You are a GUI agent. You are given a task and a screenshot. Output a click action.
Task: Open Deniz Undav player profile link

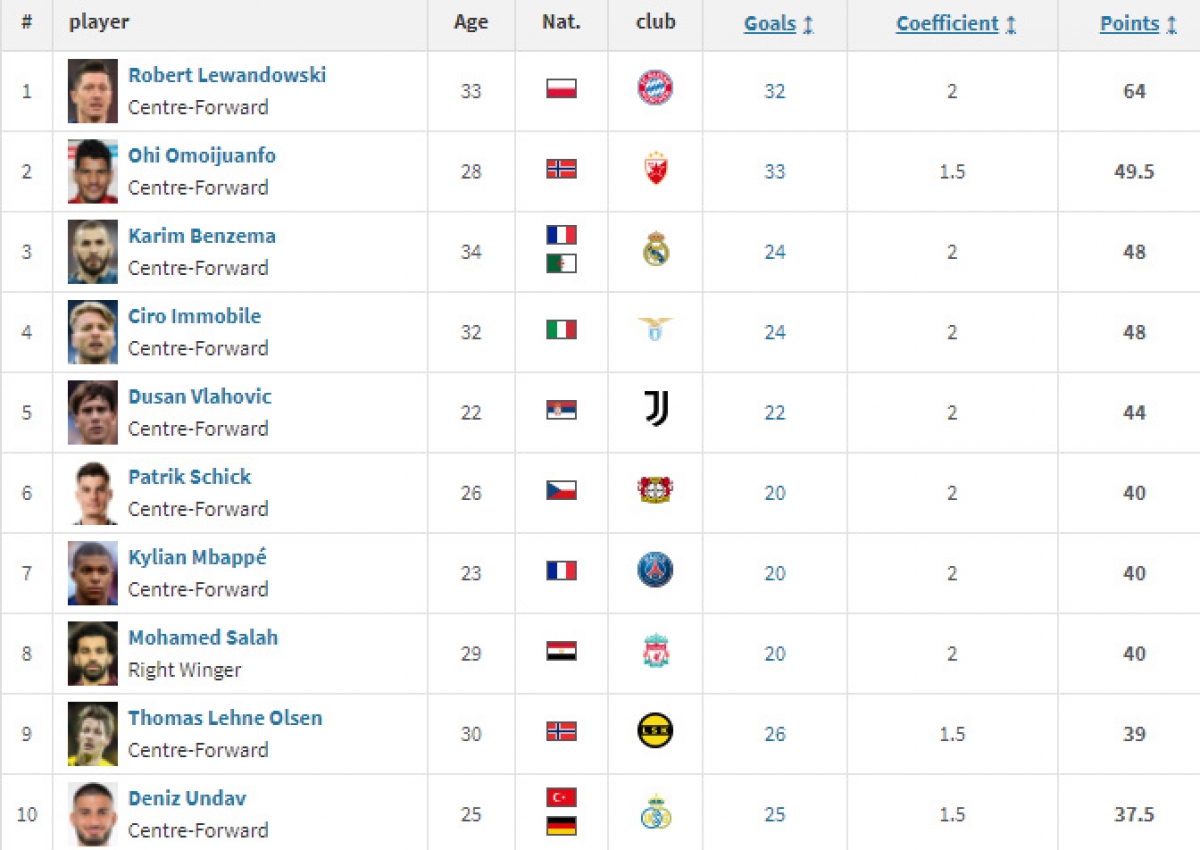pos(187,798)
